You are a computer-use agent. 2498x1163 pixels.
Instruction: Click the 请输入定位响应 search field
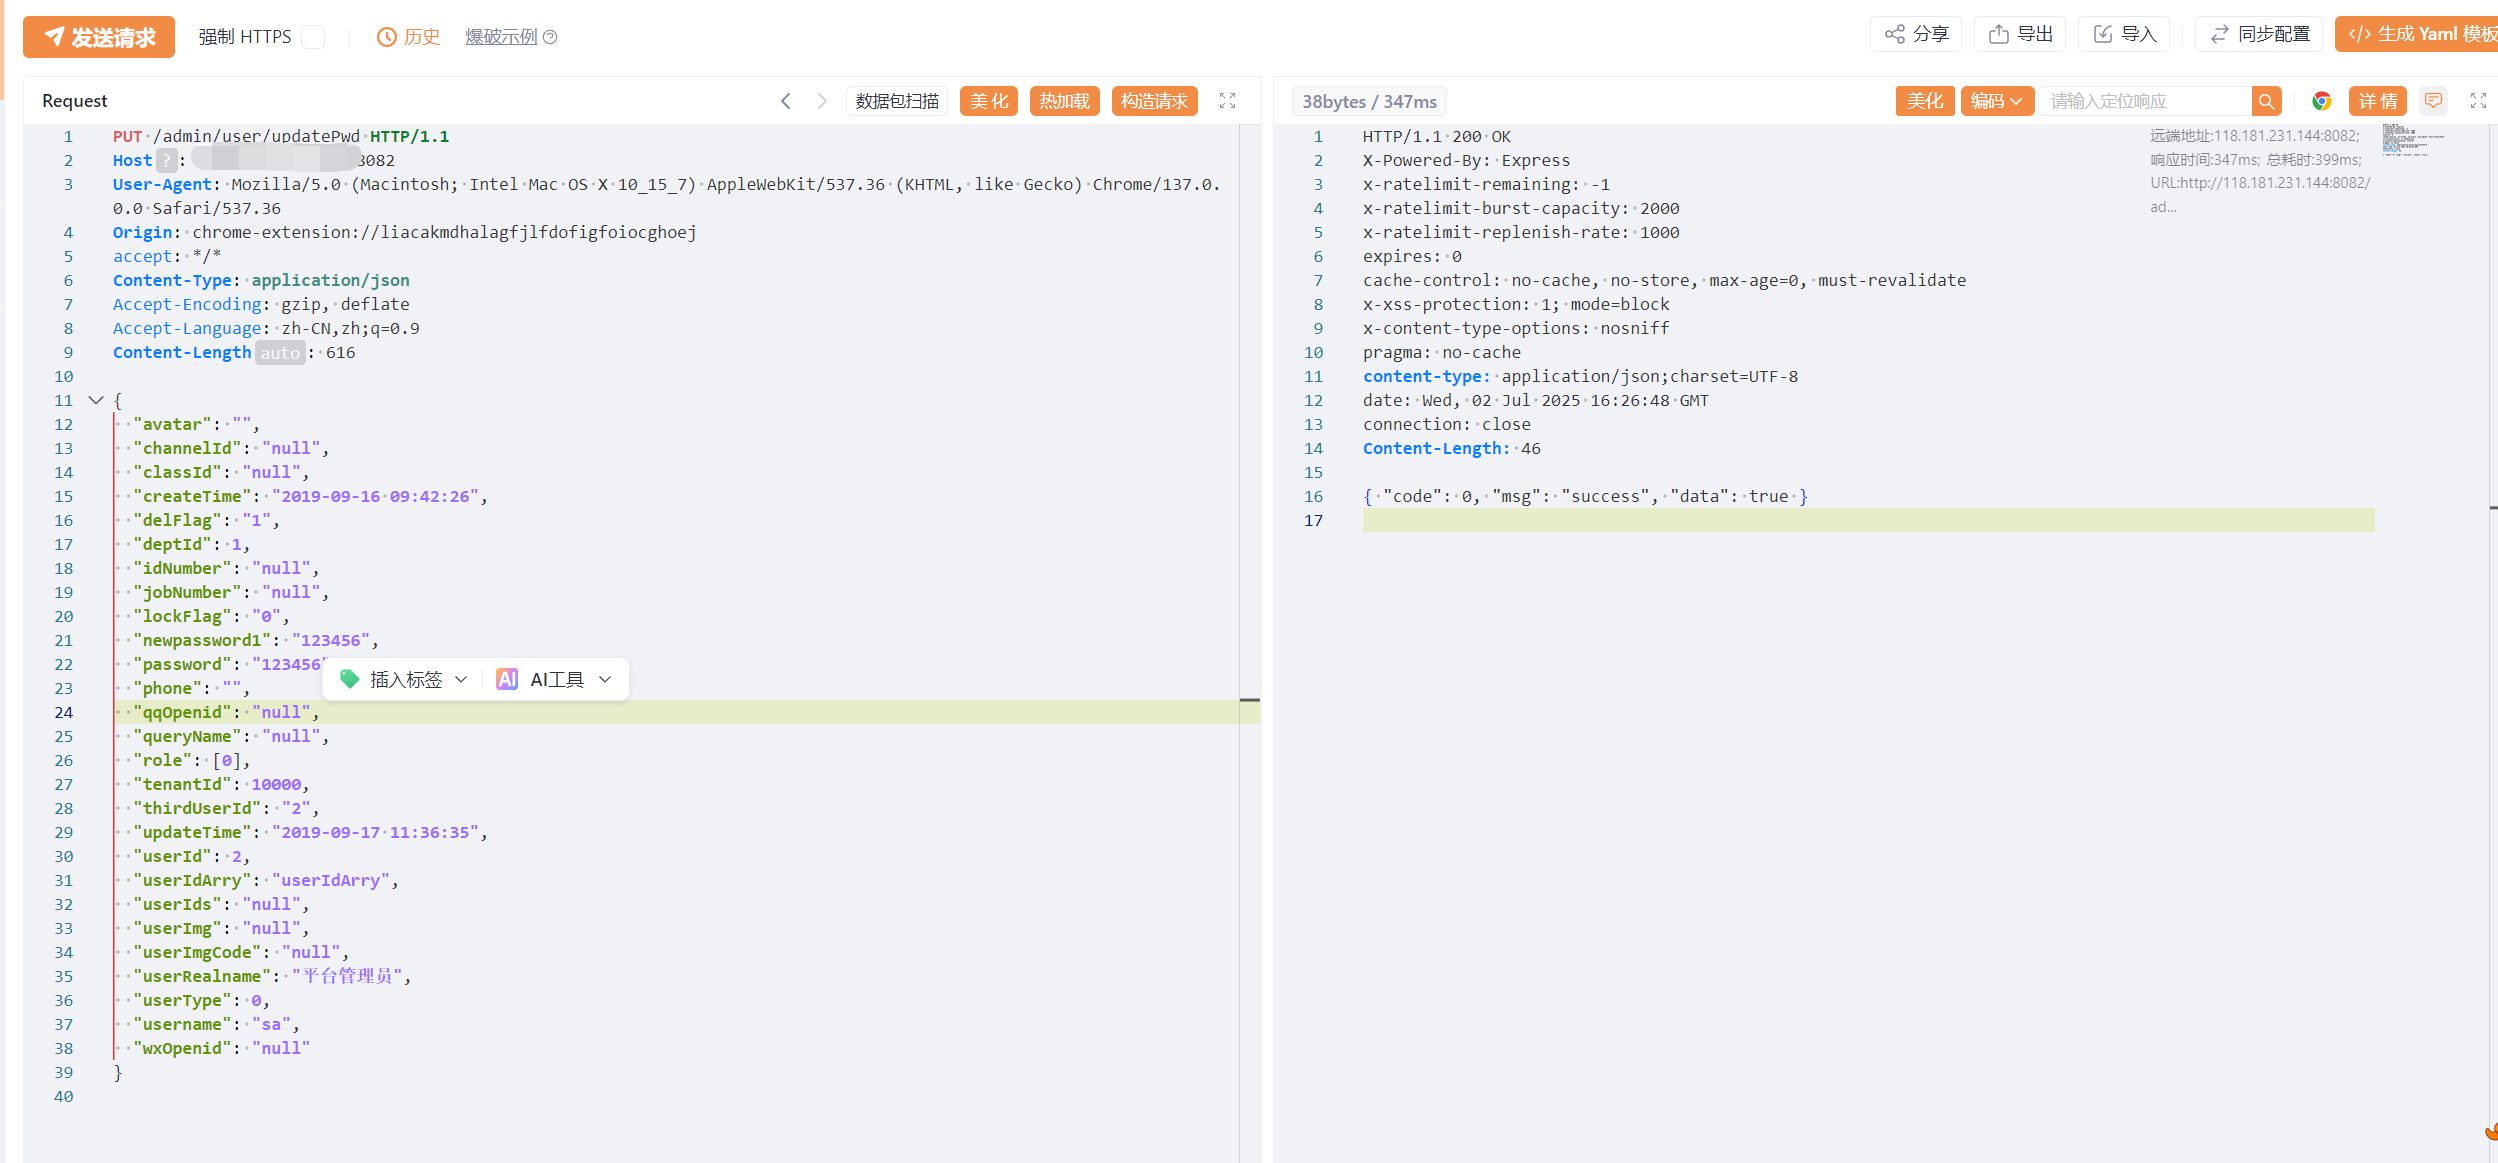click(2146, 101)
